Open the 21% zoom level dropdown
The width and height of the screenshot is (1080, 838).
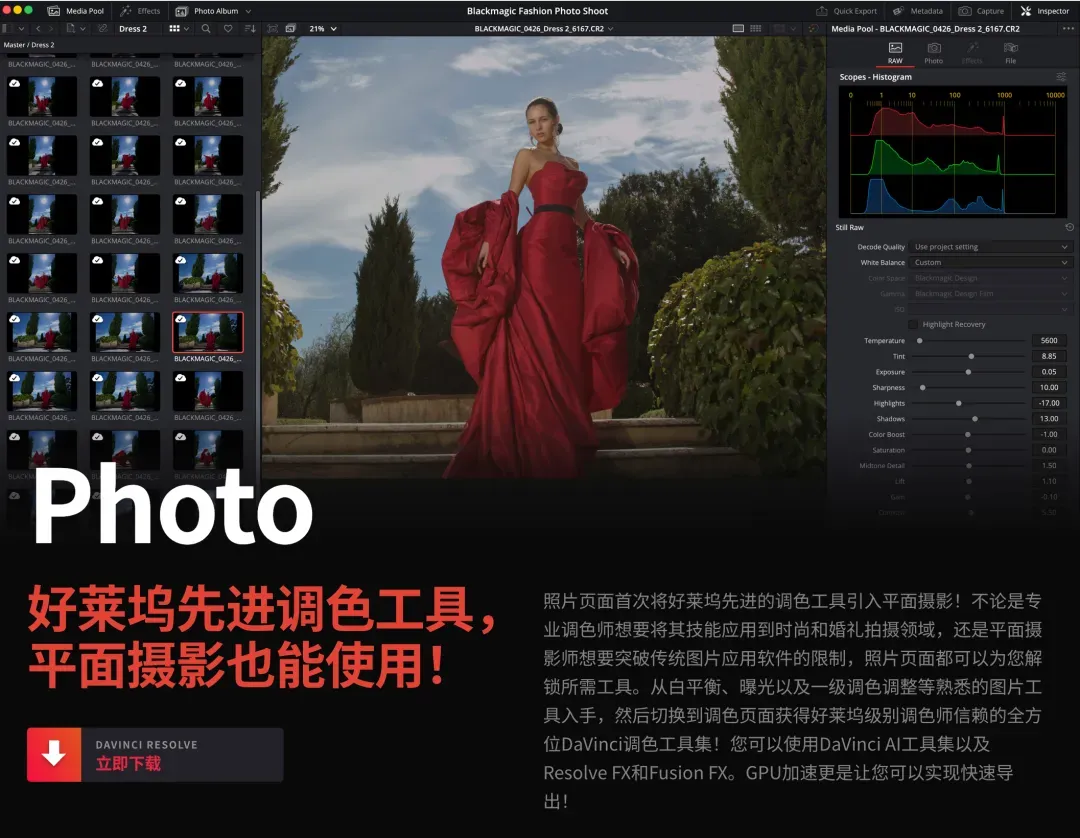pos(323,29)
